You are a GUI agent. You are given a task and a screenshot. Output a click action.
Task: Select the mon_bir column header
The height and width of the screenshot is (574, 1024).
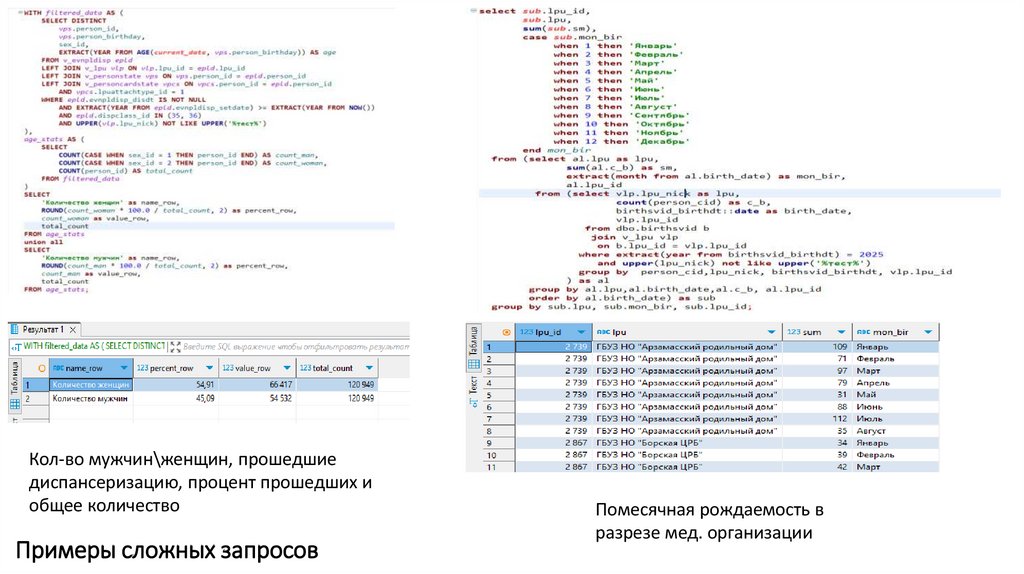point(895,332)
